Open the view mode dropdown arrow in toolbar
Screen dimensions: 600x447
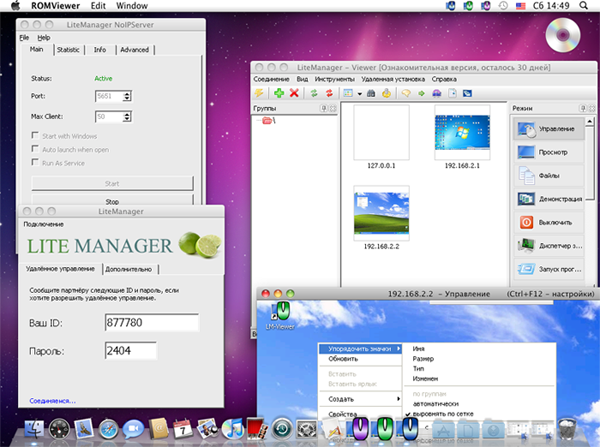pyautogui.click(x=360, y=93)
